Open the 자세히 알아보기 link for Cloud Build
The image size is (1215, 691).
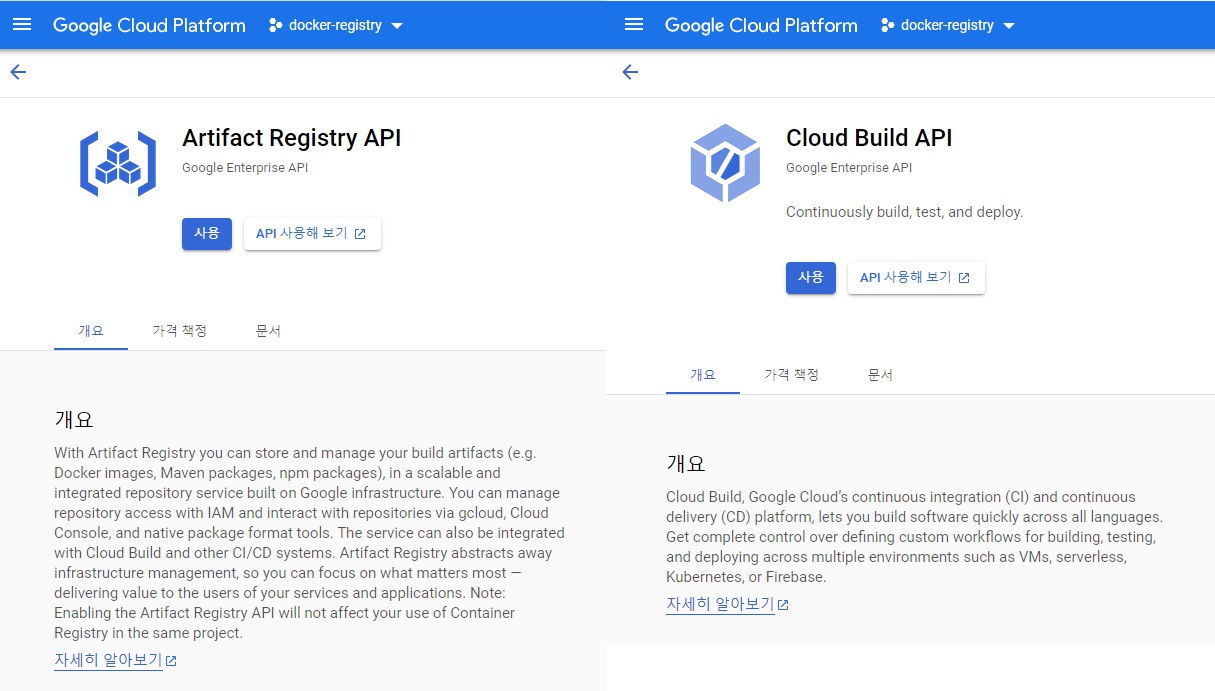(719, 603)
